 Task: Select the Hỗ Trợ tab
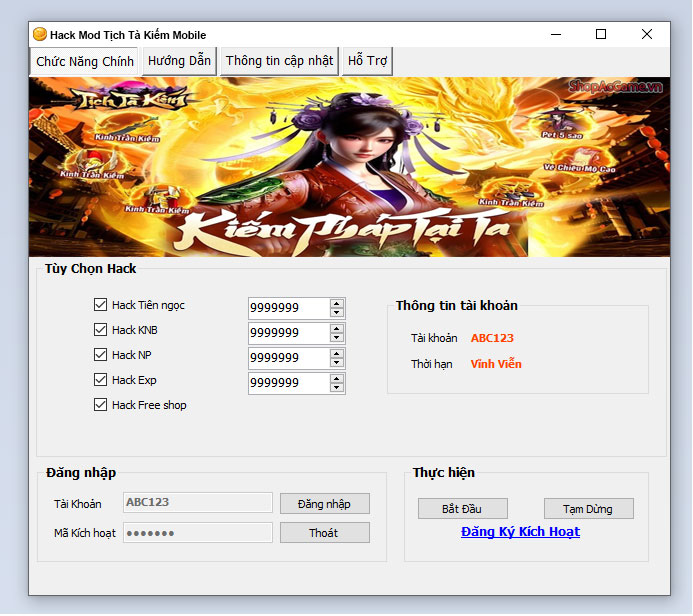367,61
